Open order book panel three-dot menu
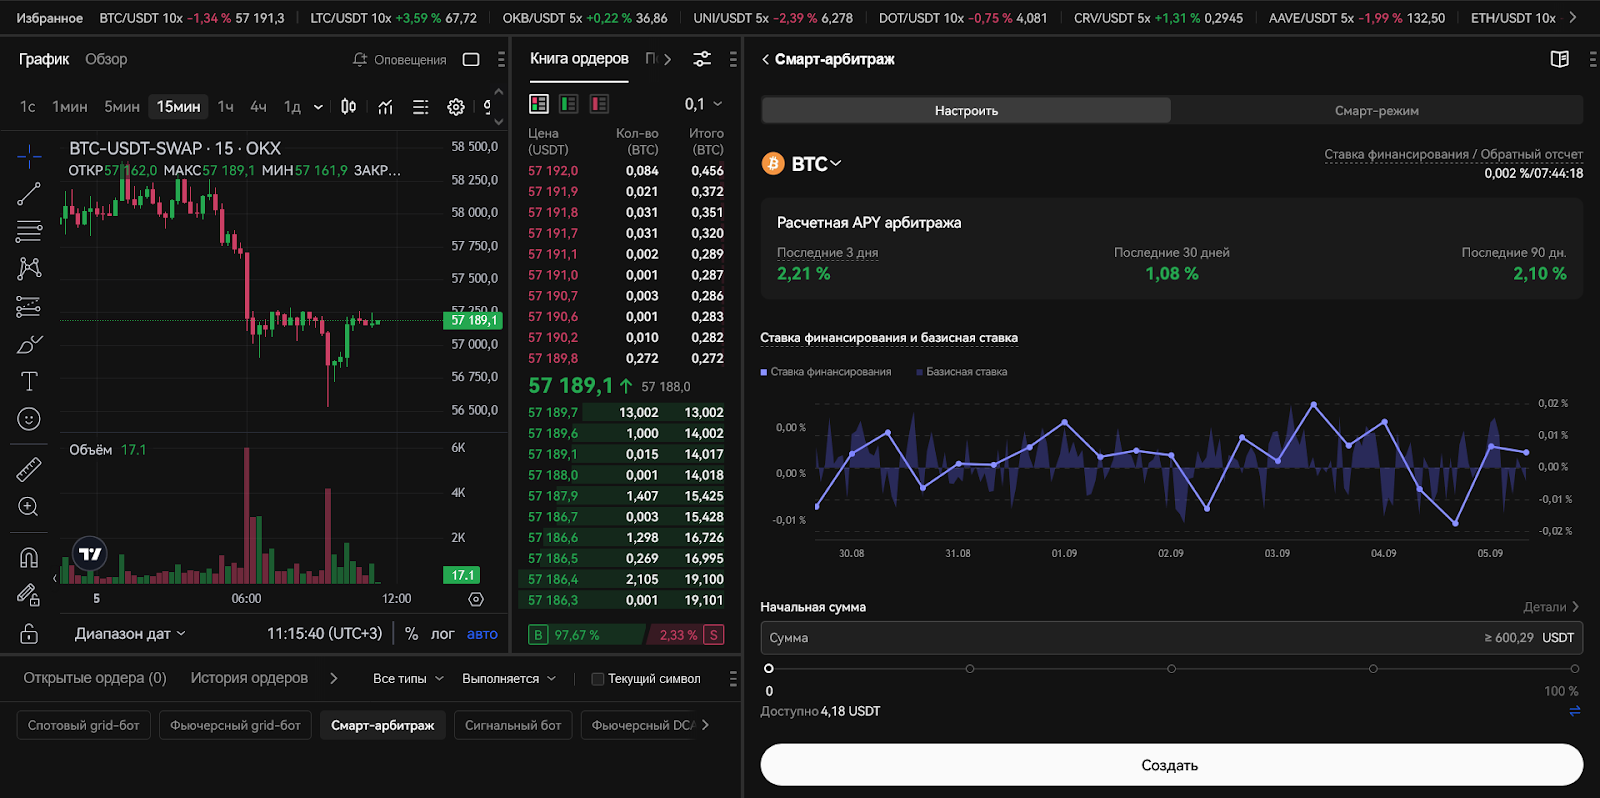Viewport: 1600px width, 798px height. (x=733, y=59)
